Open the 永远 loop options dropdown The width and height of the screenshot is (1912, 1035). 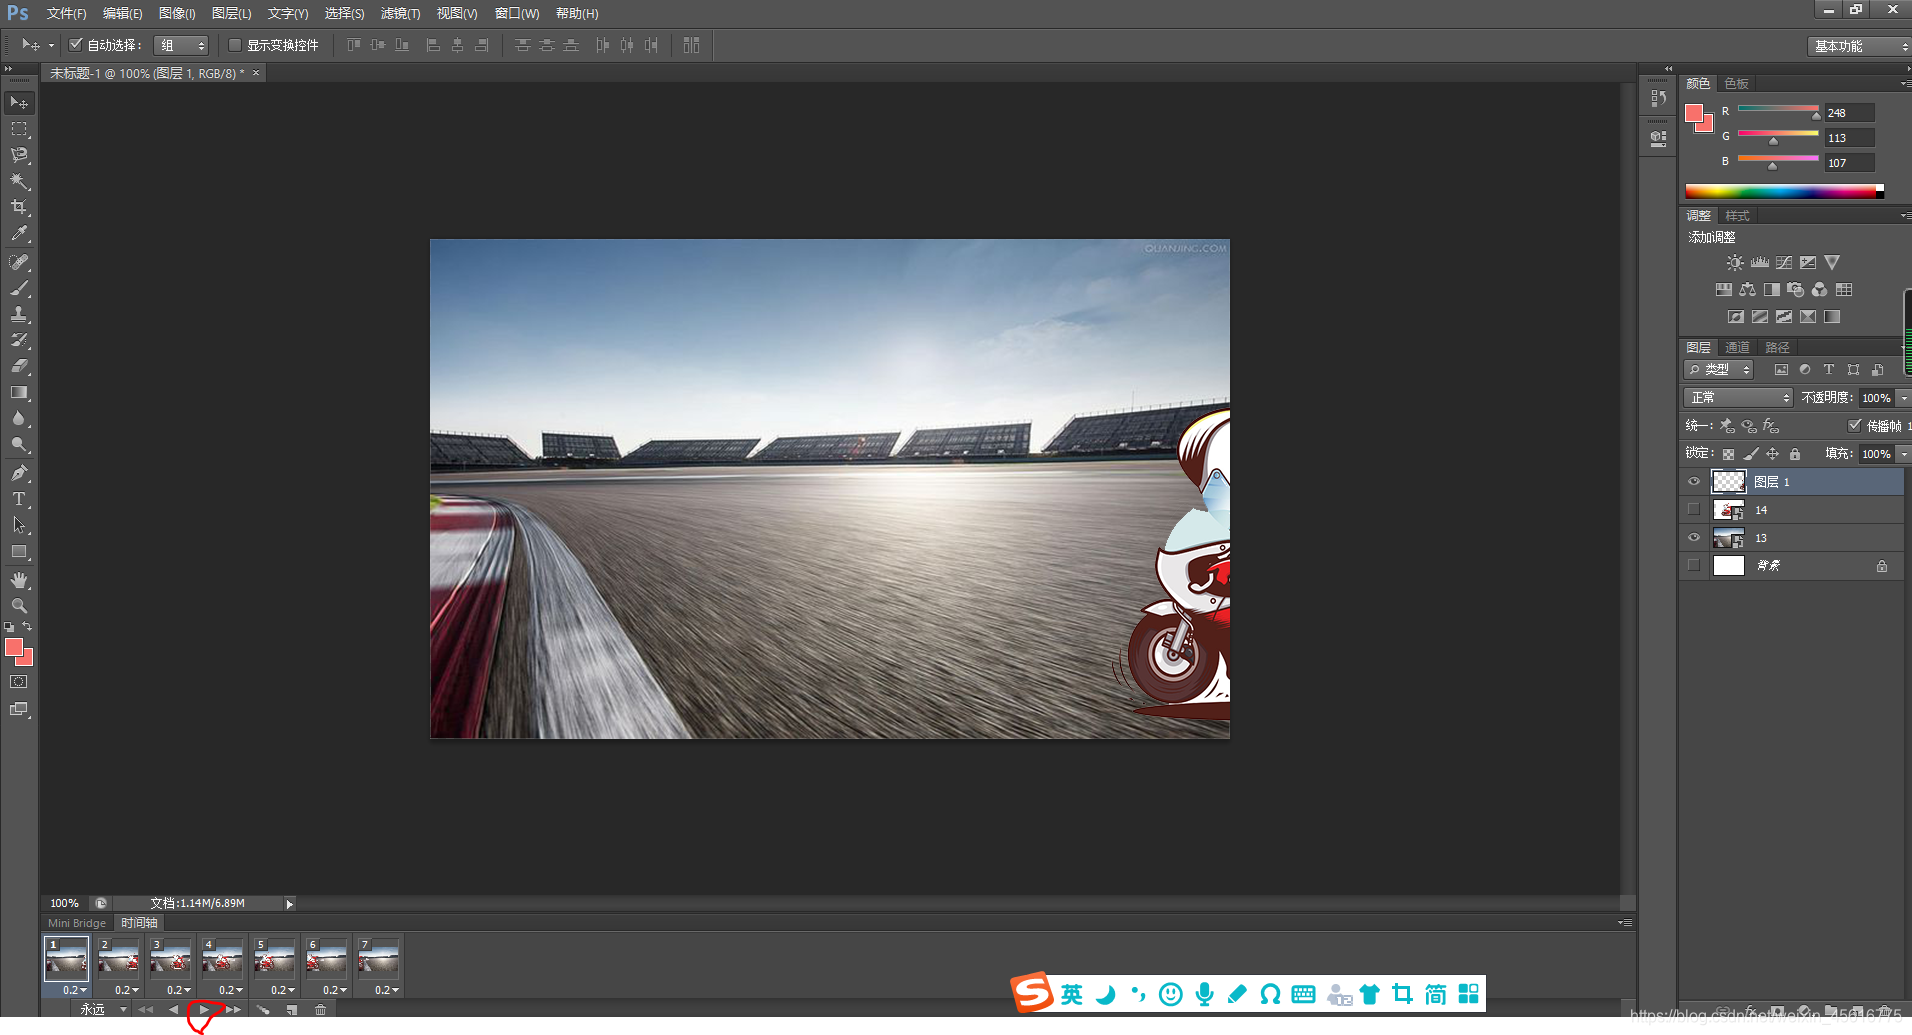click(103, 1010)
